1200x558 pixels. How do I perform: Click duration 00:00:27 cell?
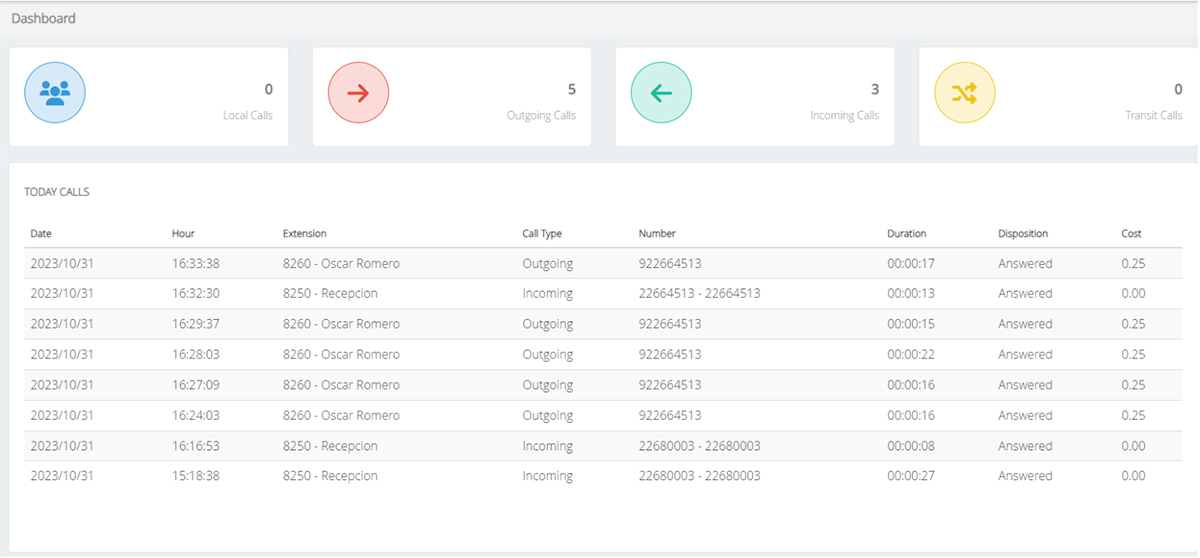point(911,476)
